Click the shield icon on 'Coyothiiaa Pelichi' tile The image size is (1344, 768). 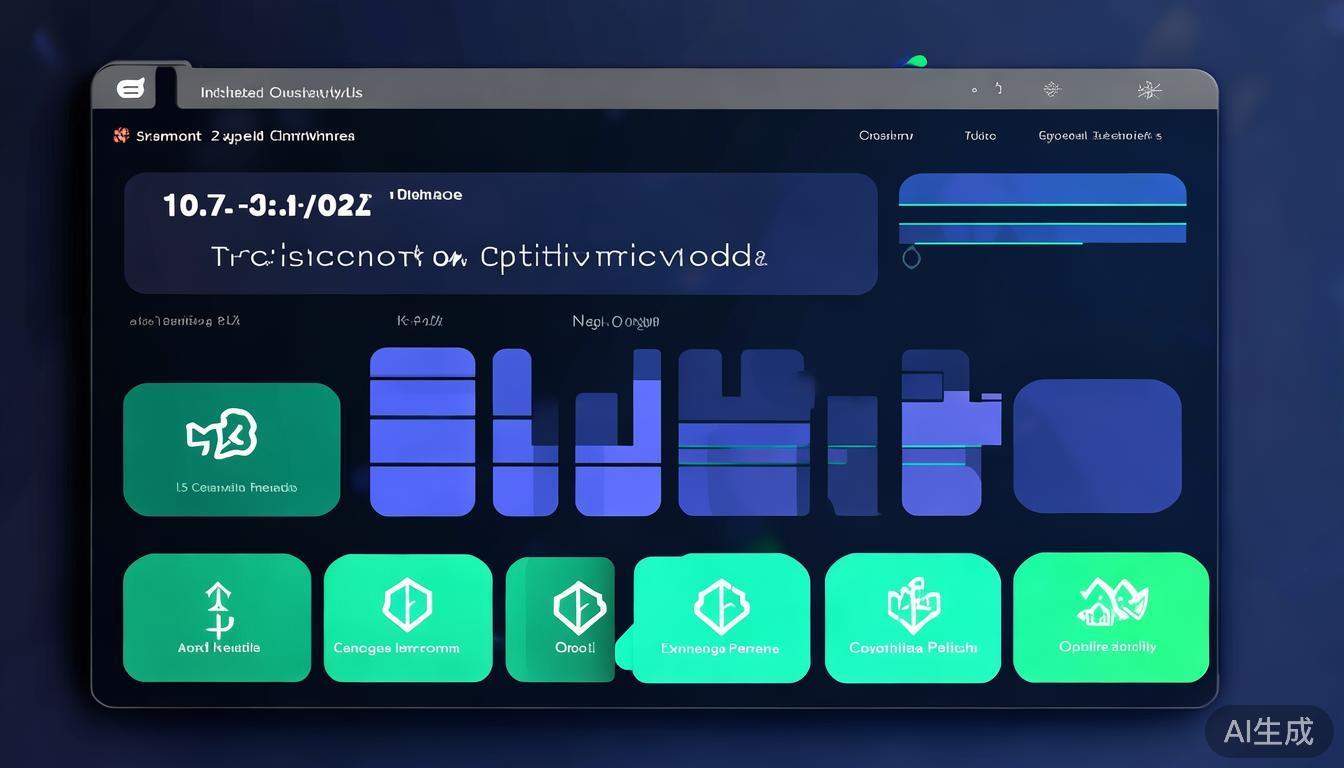click(913, 605)
